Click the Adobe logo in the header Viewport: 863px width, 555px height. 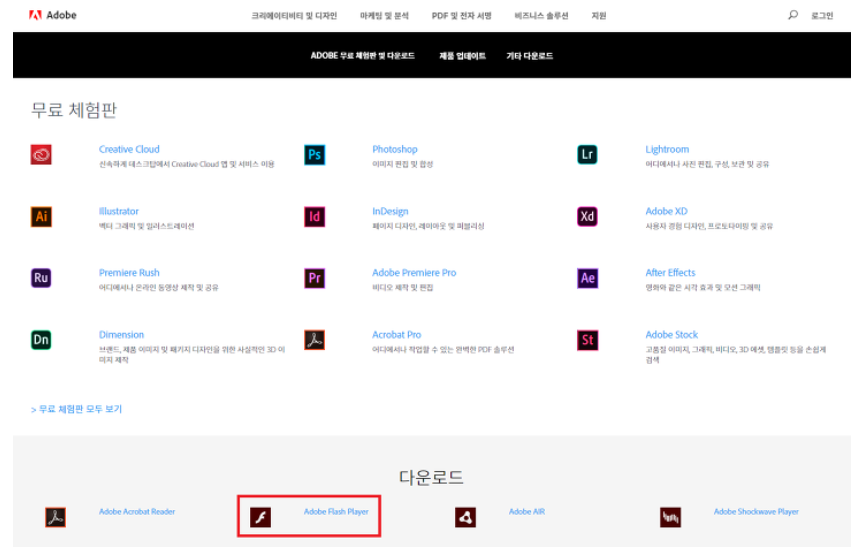pos(53,15)
